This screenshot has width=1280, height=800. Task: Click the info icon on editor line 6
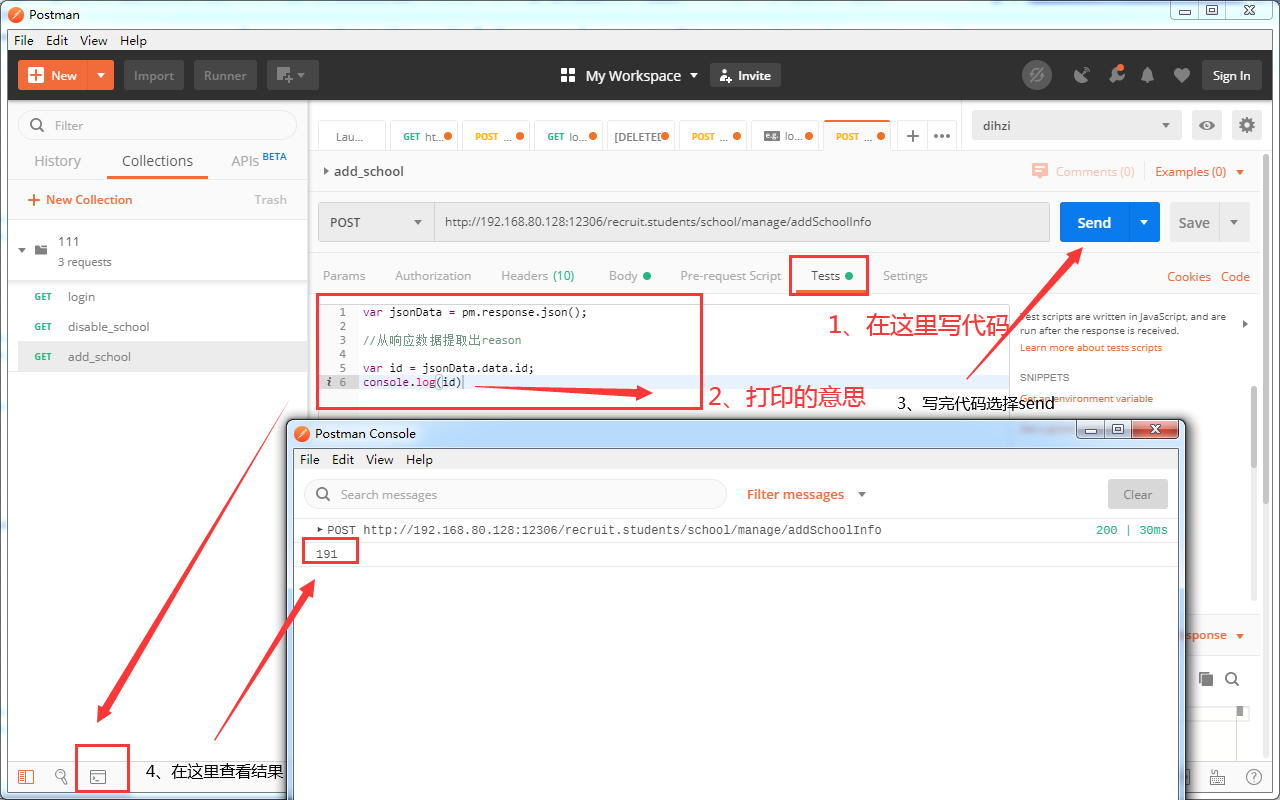click(x=329, y=382)
